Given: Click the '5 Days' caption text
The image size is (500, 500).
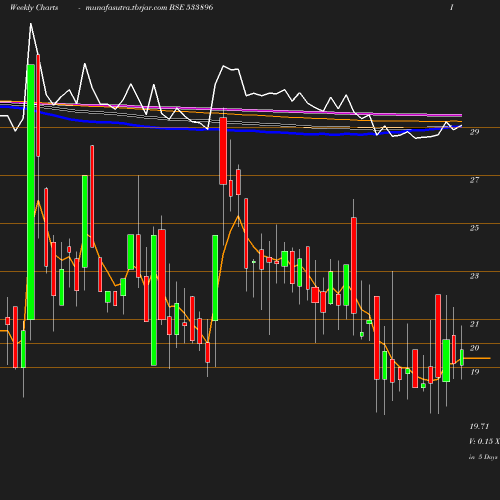Looking at the screenshot, I should pyautogui.click(x=488, y=457).
